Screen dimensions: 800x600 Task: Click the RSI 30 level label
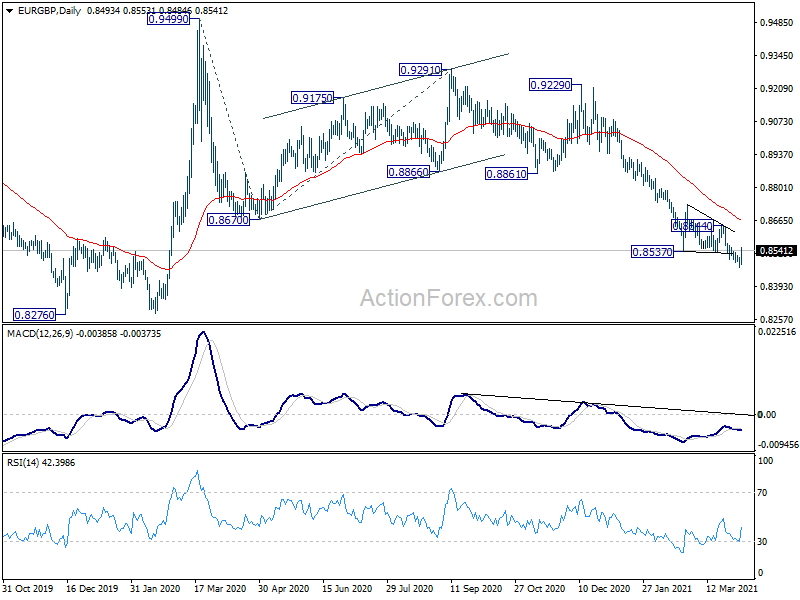click(x=762, y=541)
